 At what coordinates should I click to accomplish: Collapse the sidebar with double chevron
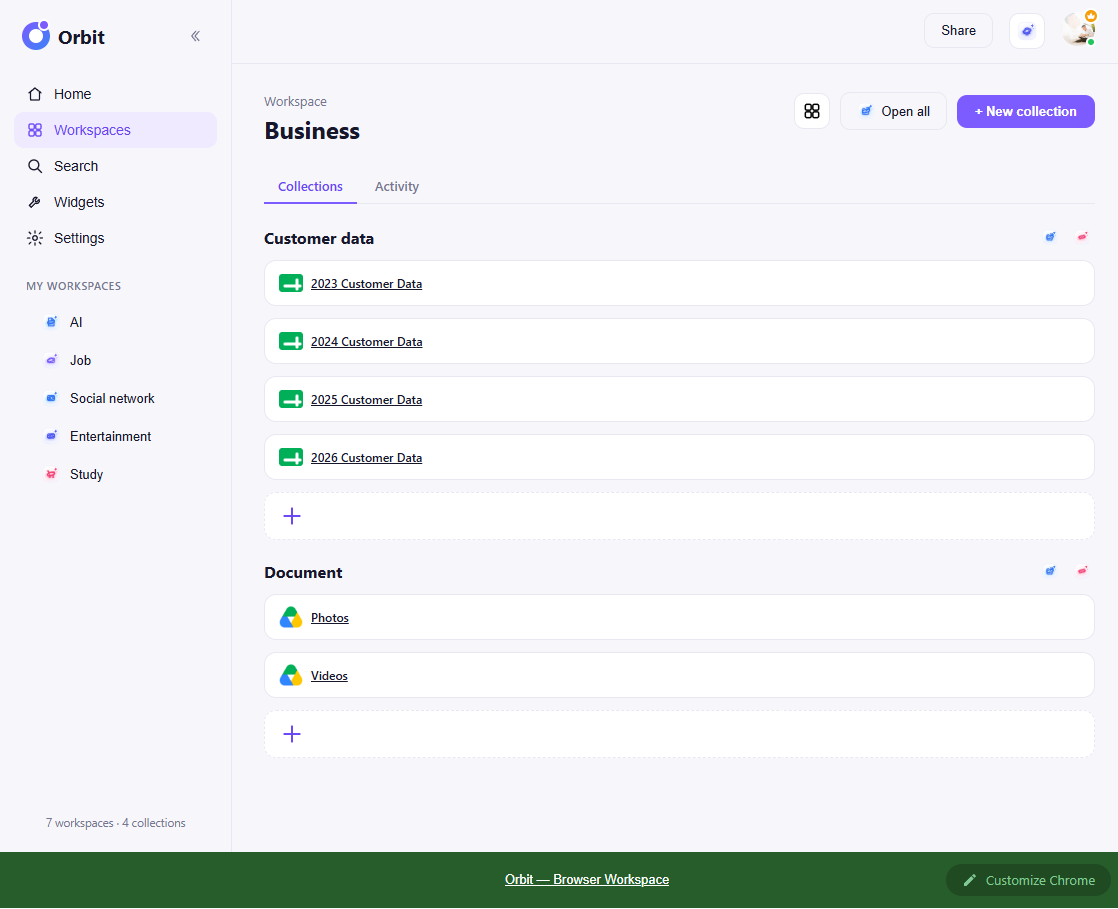[195, 36]
